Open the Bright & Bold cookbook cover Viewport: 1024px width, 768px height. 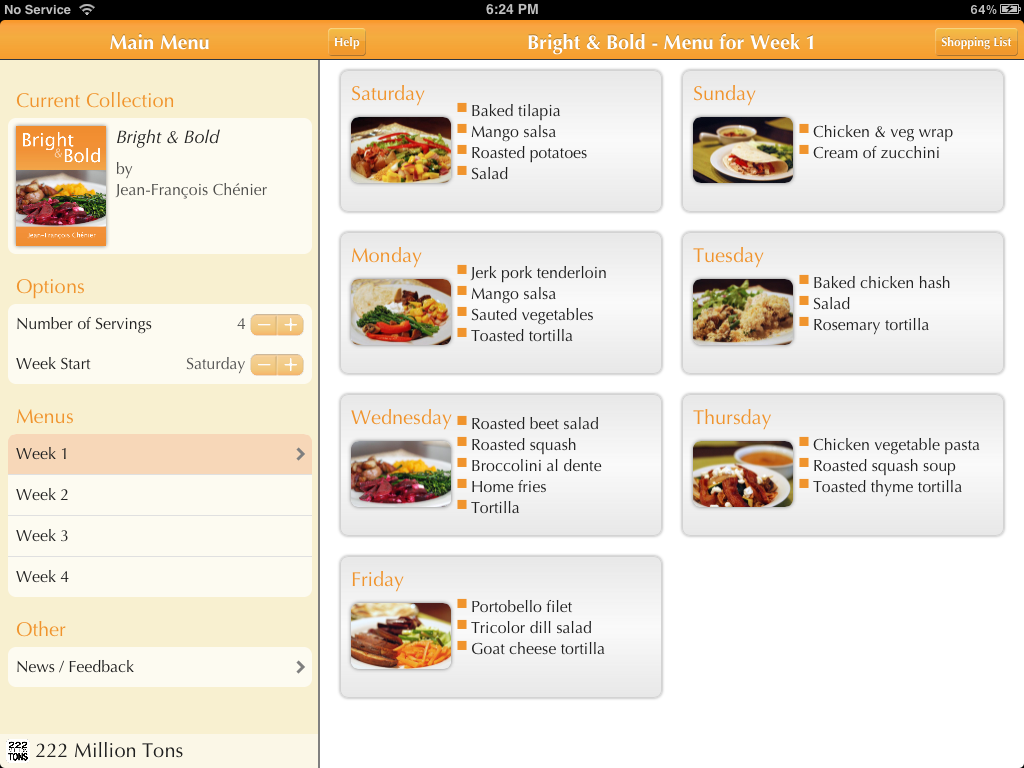point(61,186)
